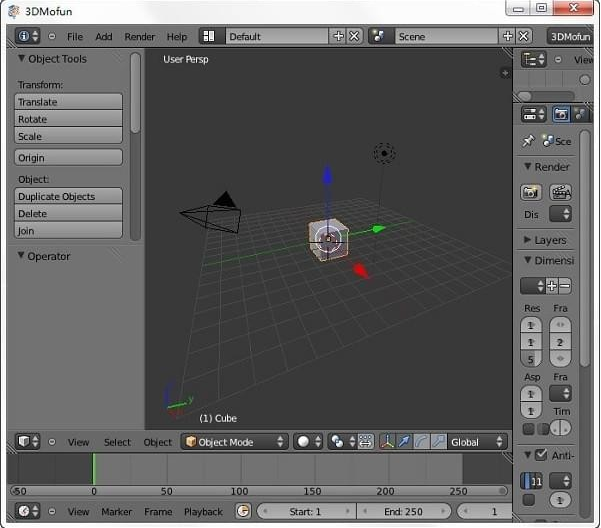Render a still image with camera icon button
The image size is (601, 528).
point(531,192)
